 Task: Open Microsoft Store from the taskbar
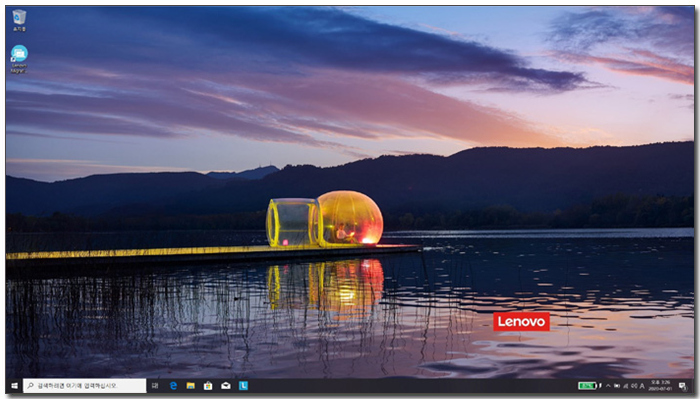[208, 385]
